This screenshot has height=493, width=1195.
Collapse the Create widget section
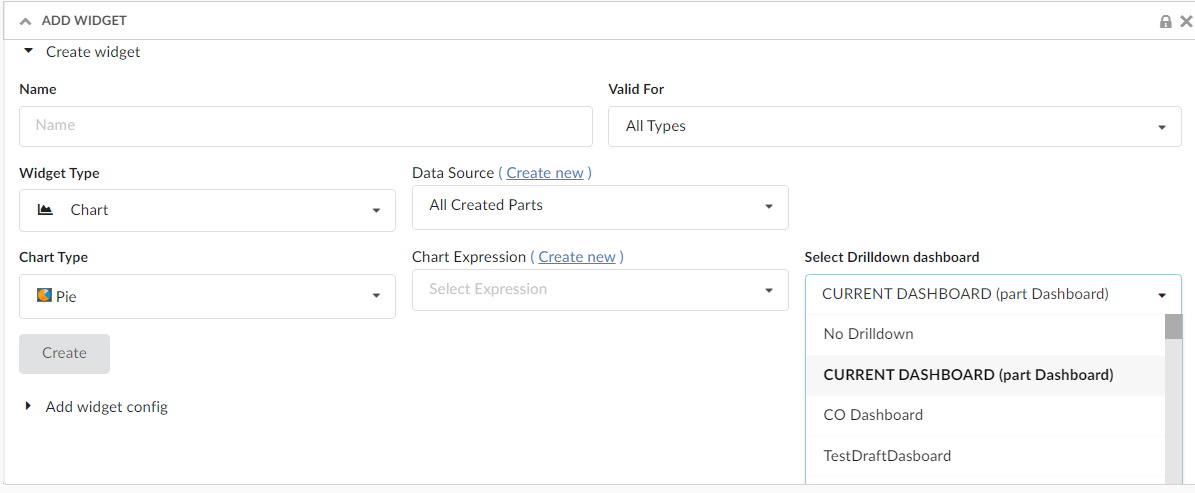(29, 51)
